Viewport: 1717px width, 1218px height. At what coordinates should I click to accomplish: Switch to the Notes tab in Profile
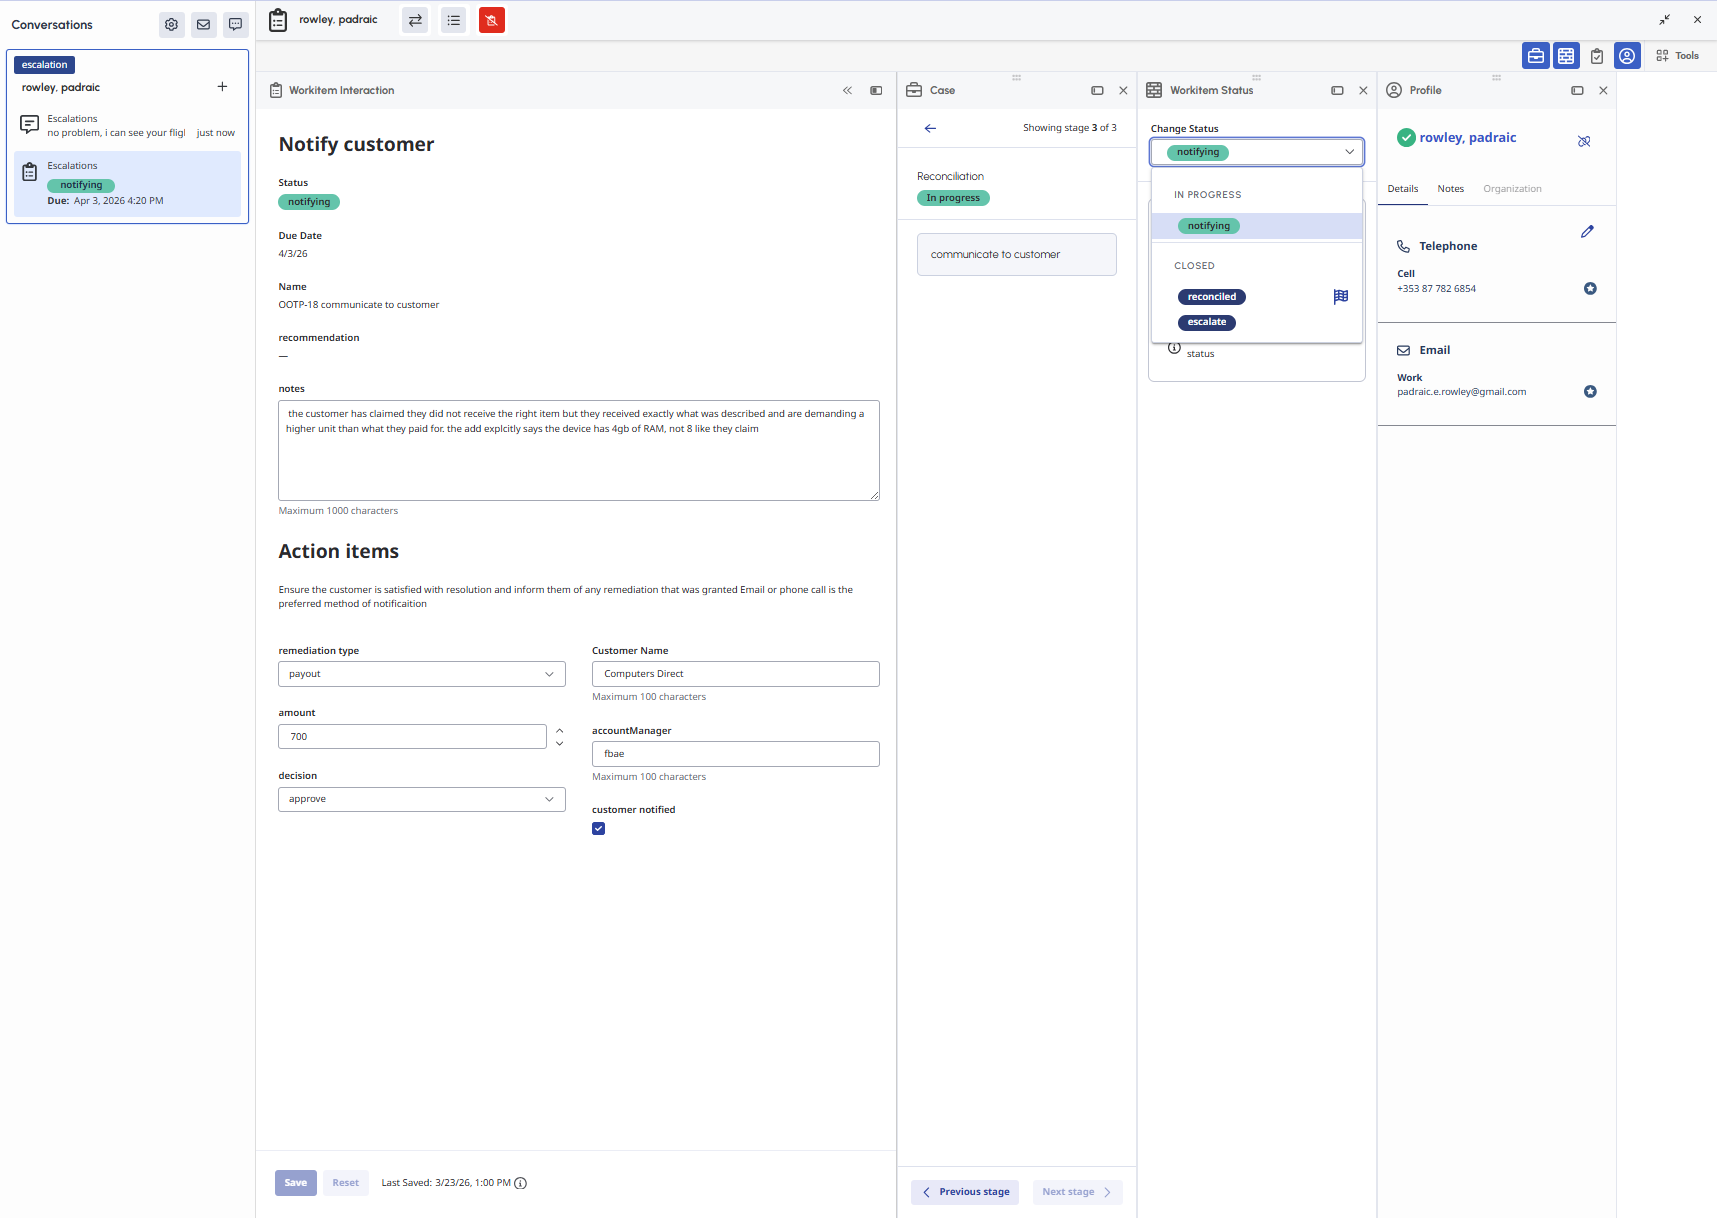[1450, 189]
